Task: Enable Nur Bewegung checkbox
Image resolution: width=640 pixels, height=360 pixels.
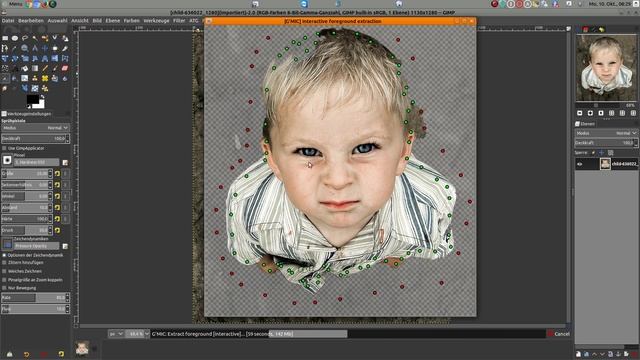Action: (x=4, y=288)
